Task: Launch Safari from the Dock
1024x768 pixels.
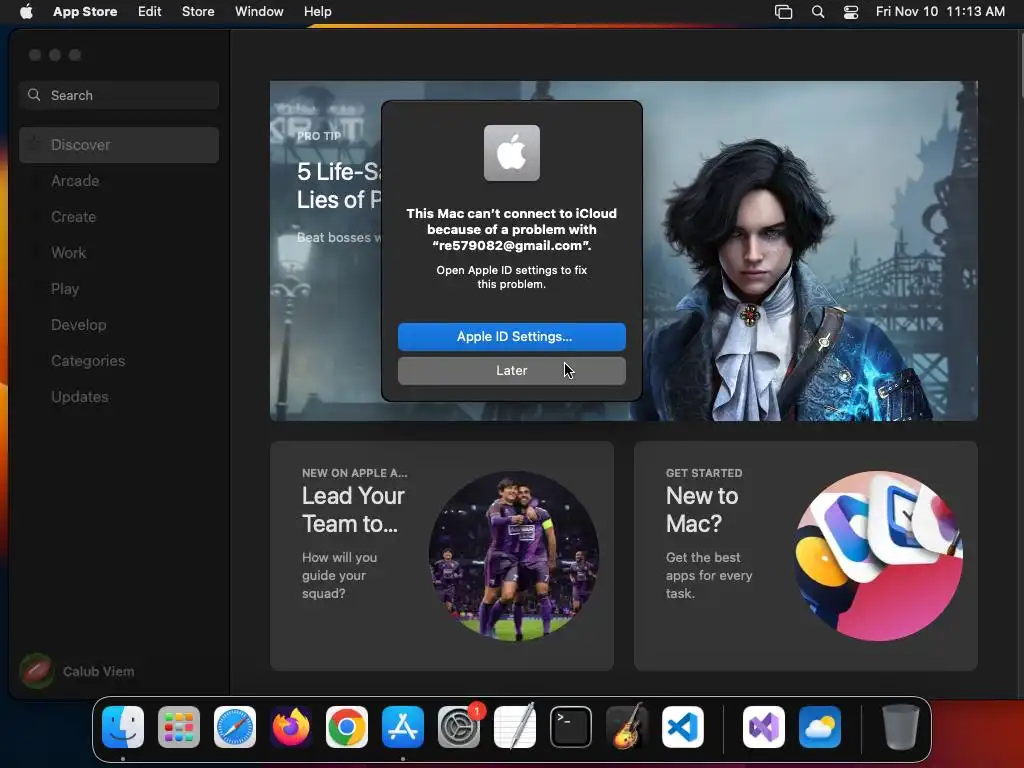Action: [235, 727]
